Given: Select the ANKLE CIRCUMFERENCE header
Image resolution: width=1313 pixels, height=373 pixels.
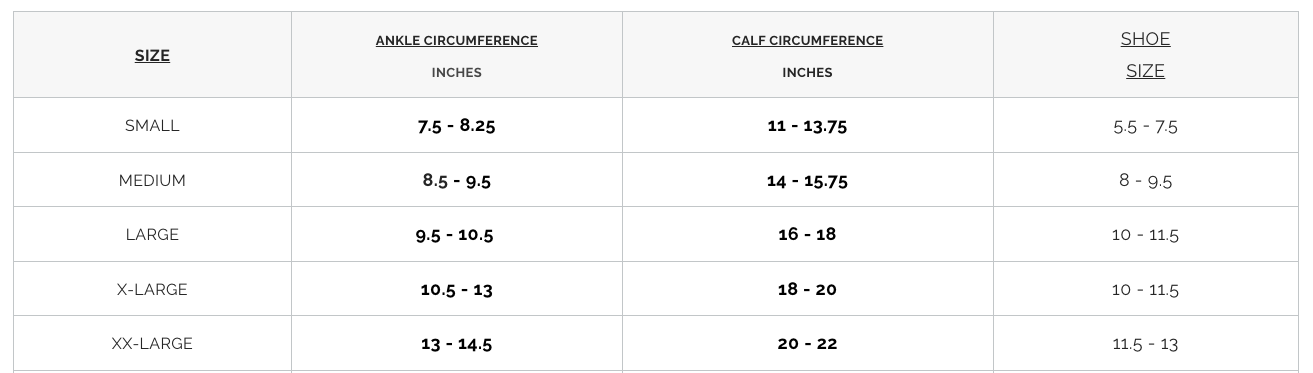Looking at the screenshot, I should (x=457, y=41).
